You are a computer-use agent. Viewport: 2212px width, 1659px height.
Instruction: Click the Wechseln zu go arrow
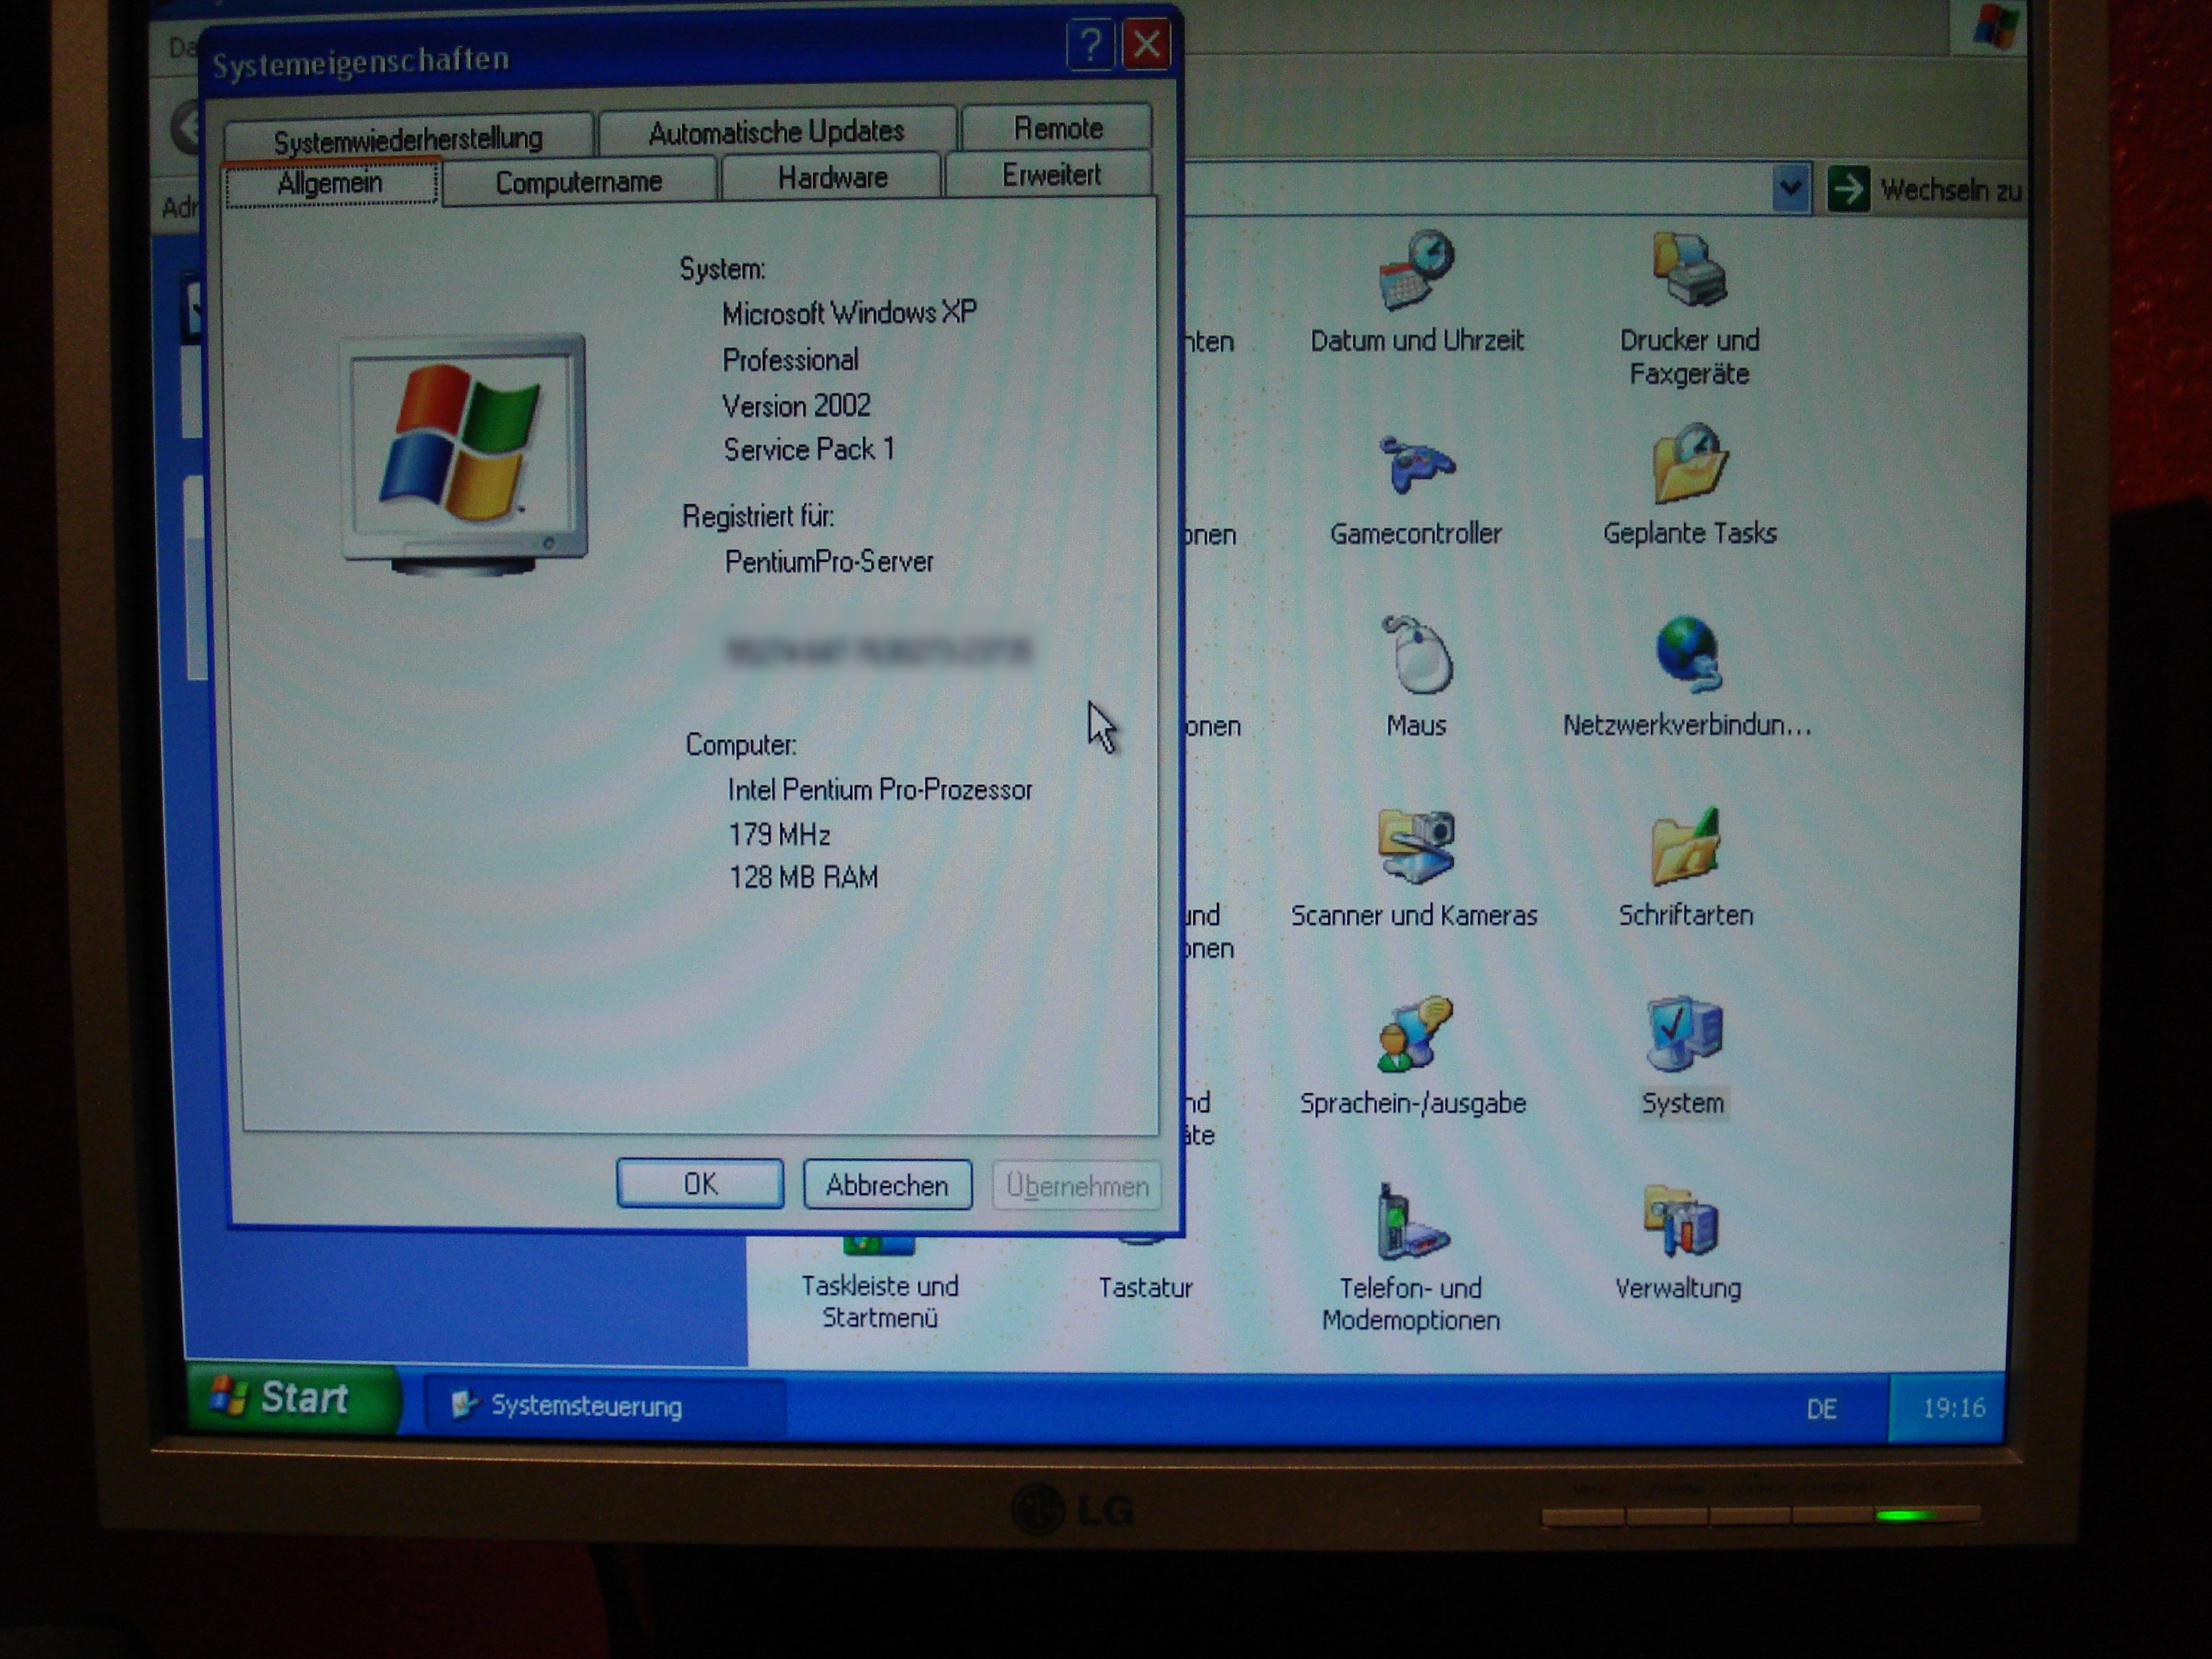point(1848,189)
